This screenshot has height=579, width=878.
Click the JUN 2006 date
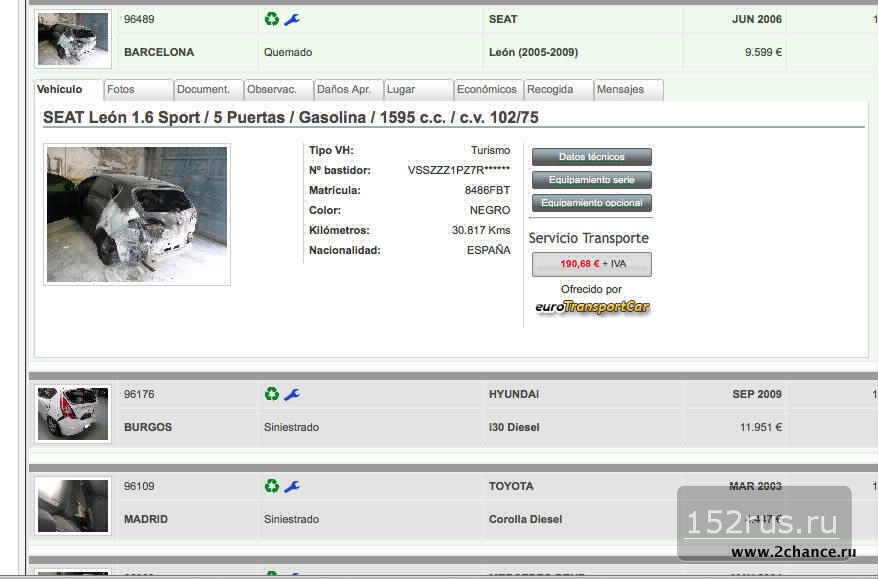[x=757, y=19]
